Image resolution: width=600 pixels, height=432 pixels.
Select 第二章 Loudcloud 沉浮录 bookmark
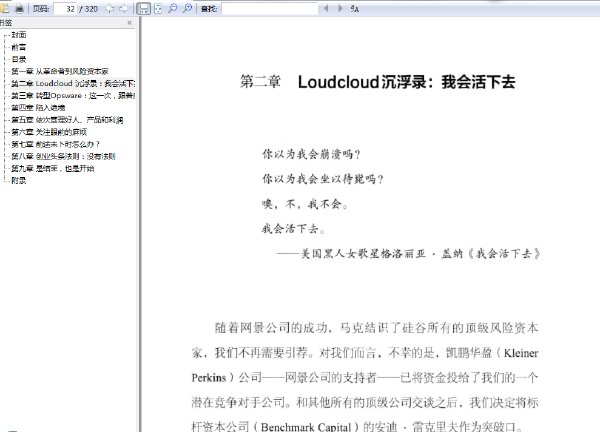tap(73, 83)
